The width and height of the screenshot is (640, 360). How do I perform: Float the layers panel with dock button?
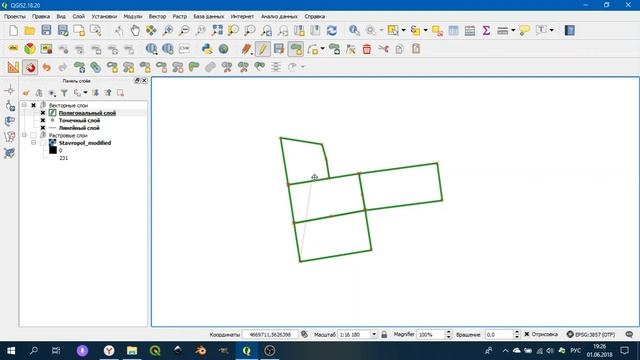click(137, 81)
